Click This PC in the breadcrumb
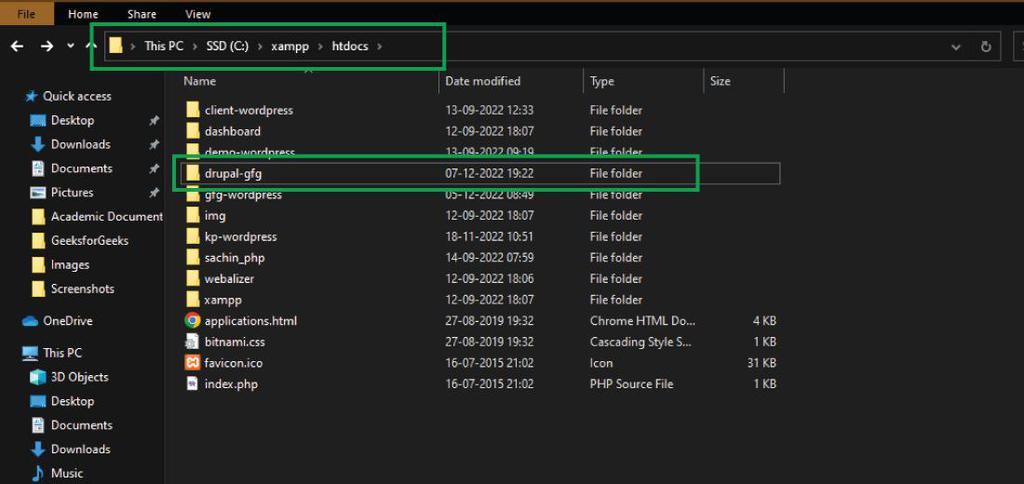Viewport: 1024px width, 484px height. (164, 46)
